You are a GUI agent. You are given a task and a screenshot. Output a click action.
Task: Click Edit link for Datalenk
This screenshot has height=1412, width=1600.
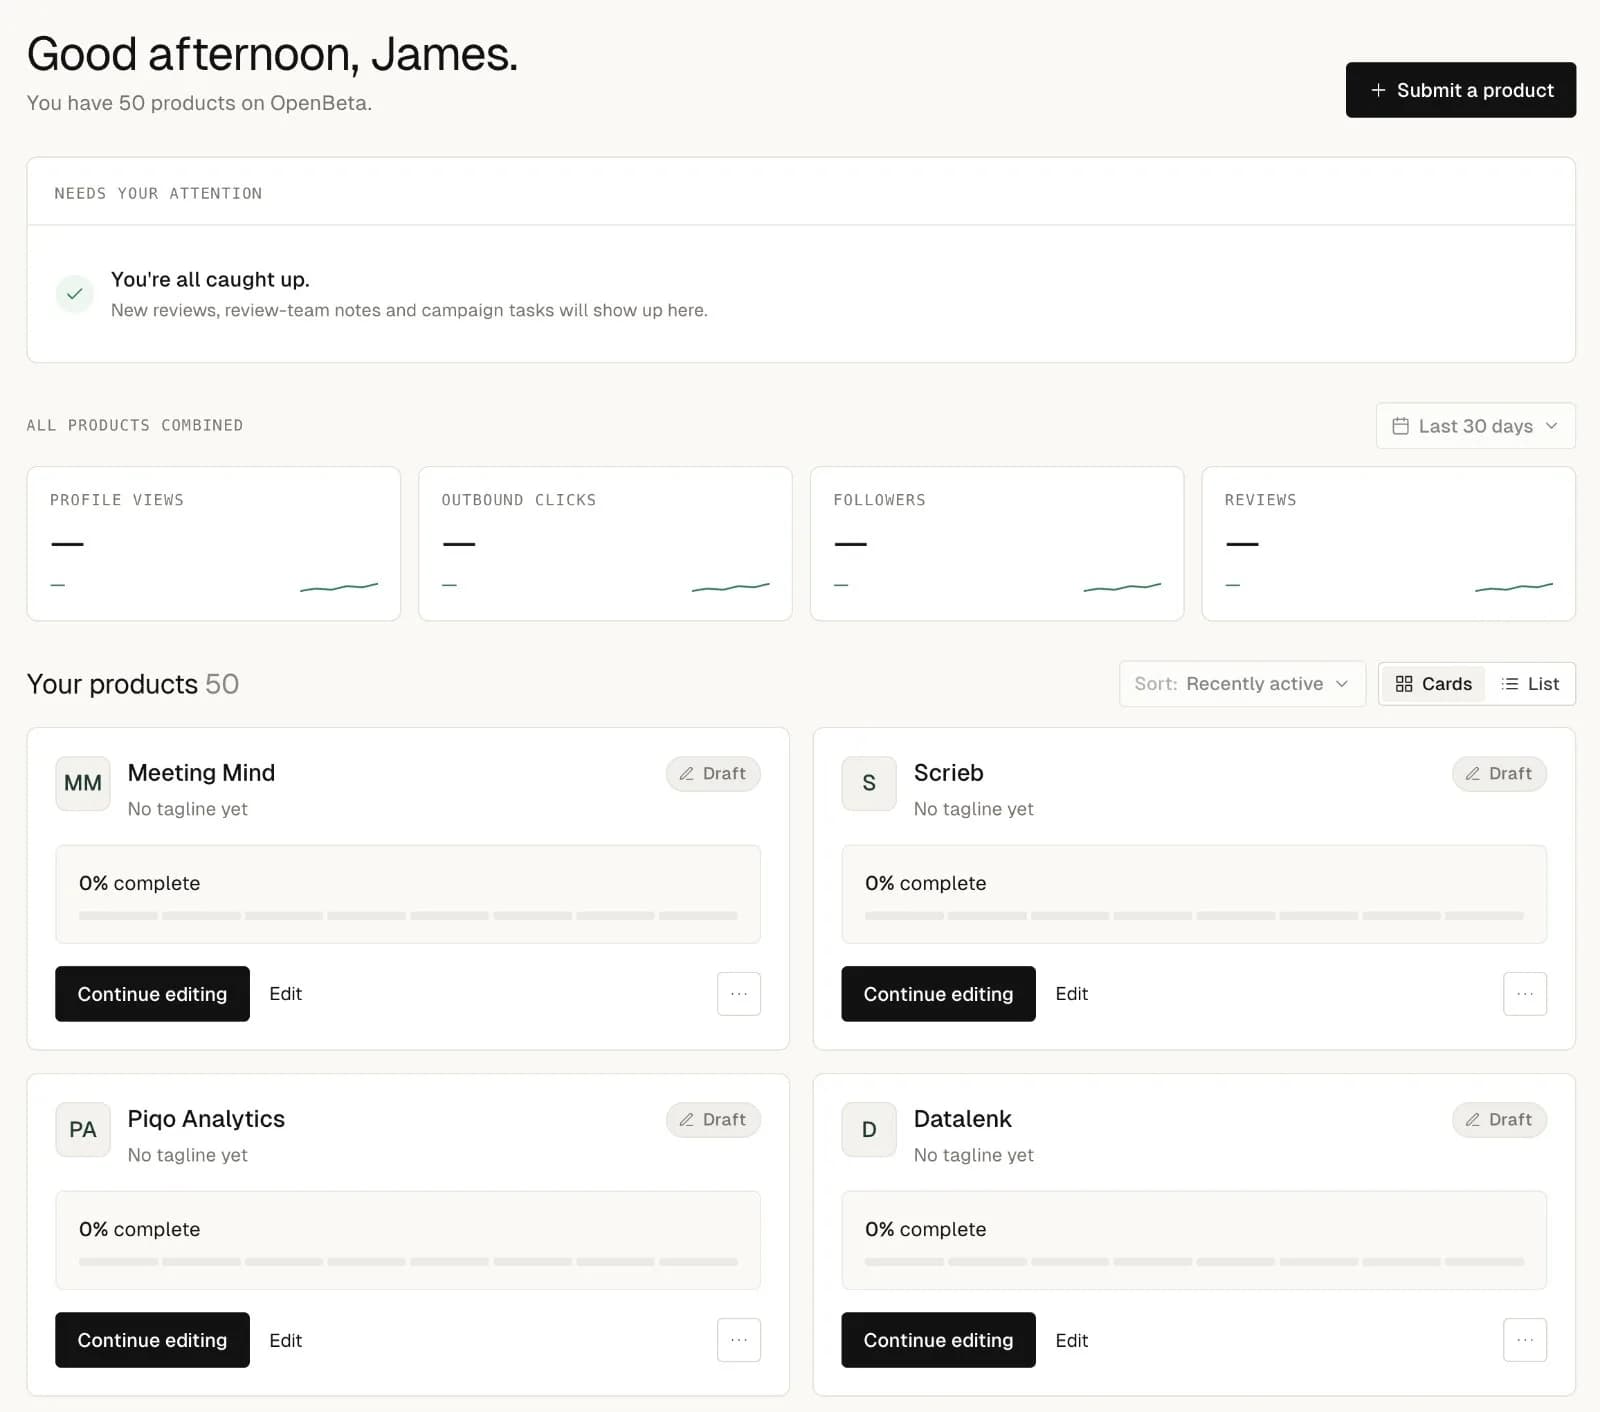[x=1071, y=1340]
